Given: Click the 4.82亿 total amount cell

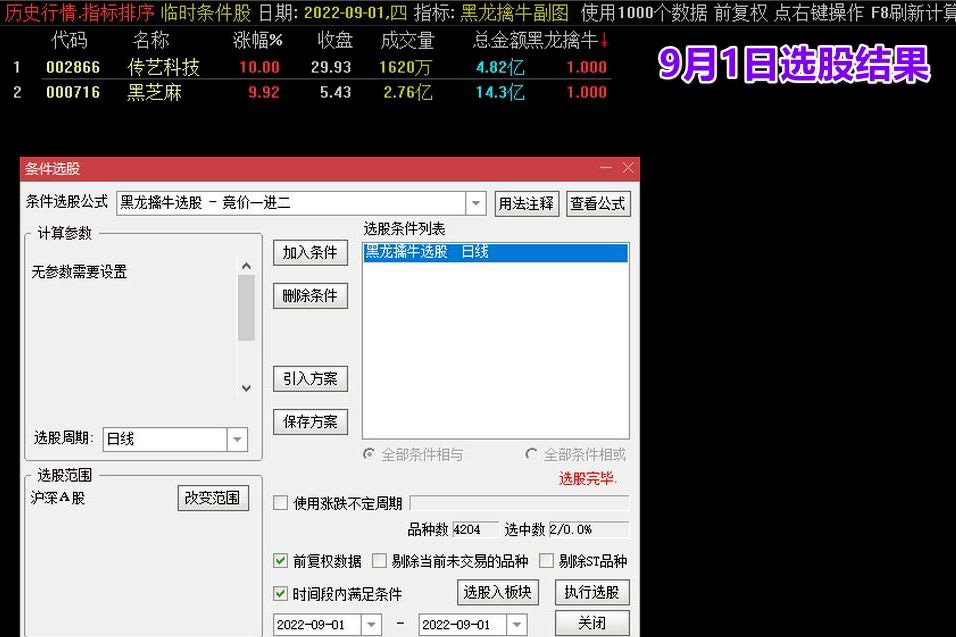Looking at the screenshot, I should [500, 67].
